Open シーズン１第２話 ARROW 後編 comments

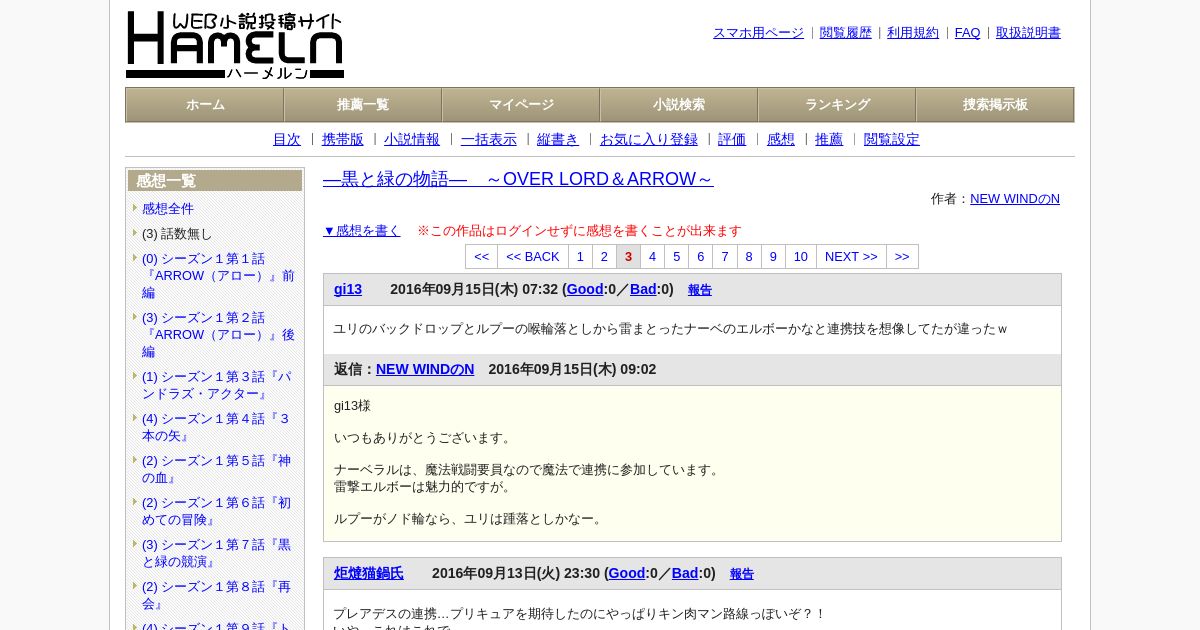point(218,335)
